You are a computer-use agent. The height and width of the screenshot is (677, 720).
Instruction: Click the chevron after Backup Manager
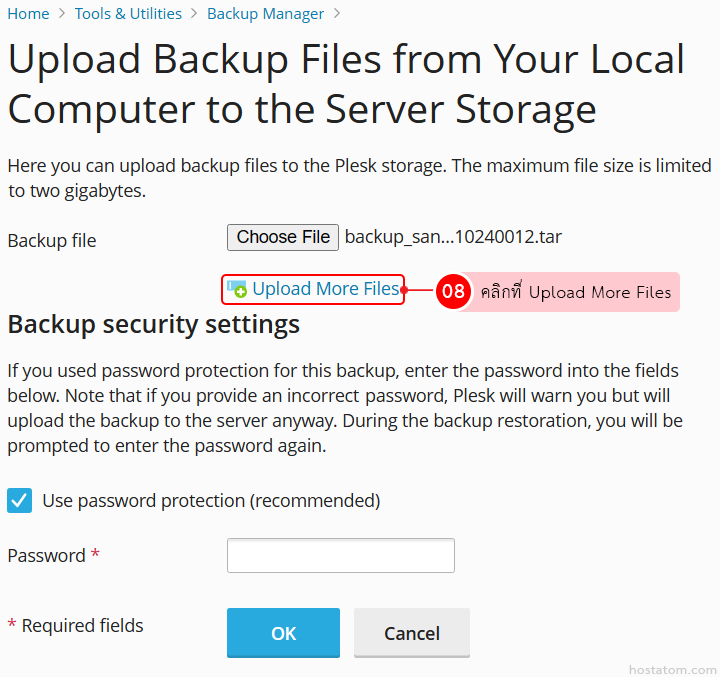[337, 13]
